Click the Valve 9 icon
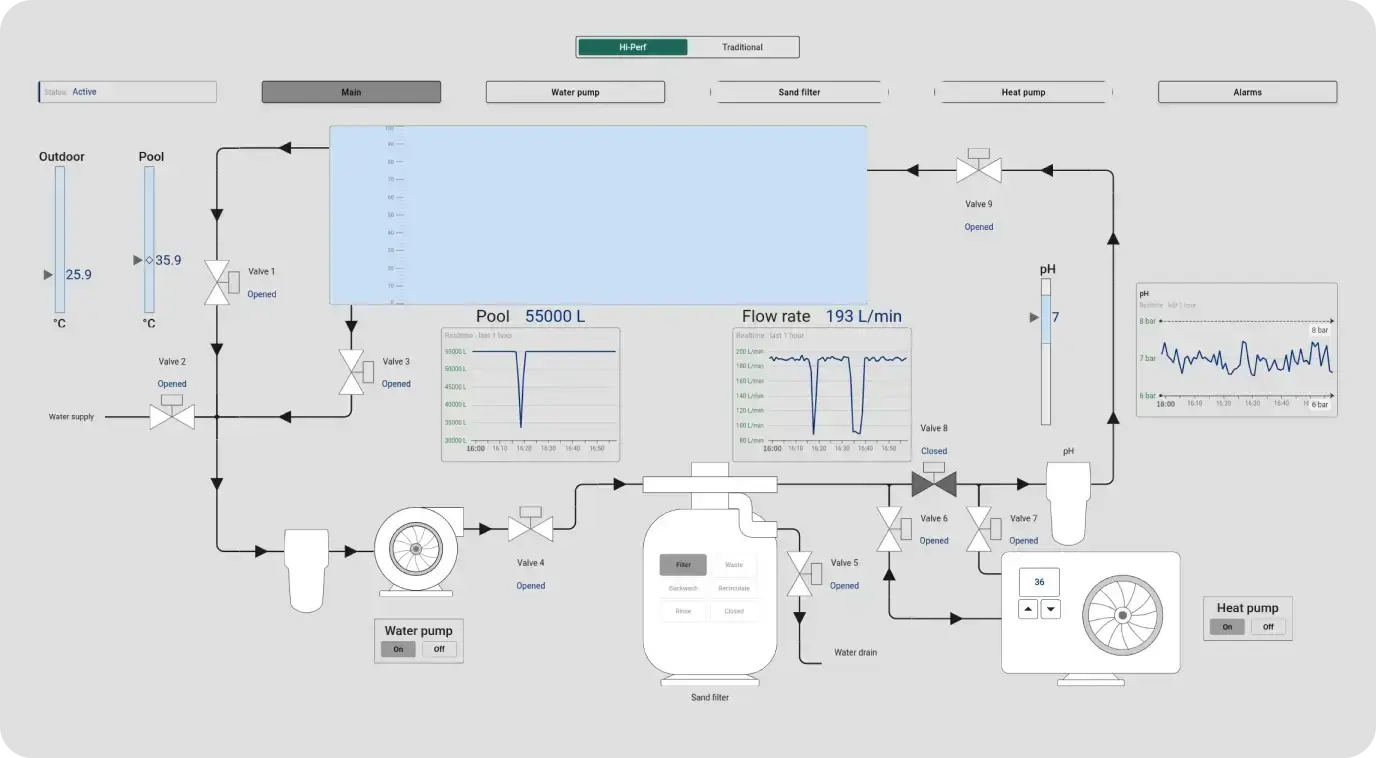1376x758 pixels. 978,170
